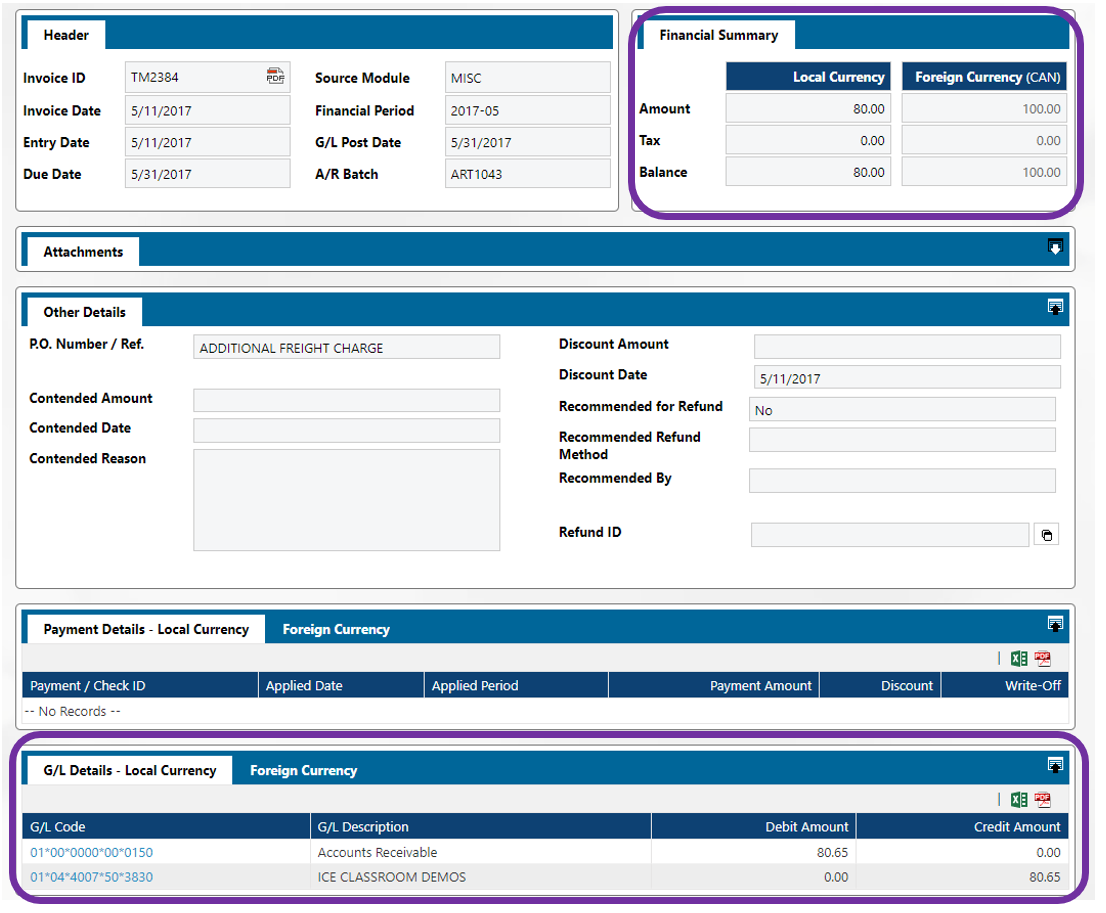Screen dimensions: 1106x913
Task: Open G/L code 01*00*0000*00*0150 link
Action: click(x=92, y=853)
